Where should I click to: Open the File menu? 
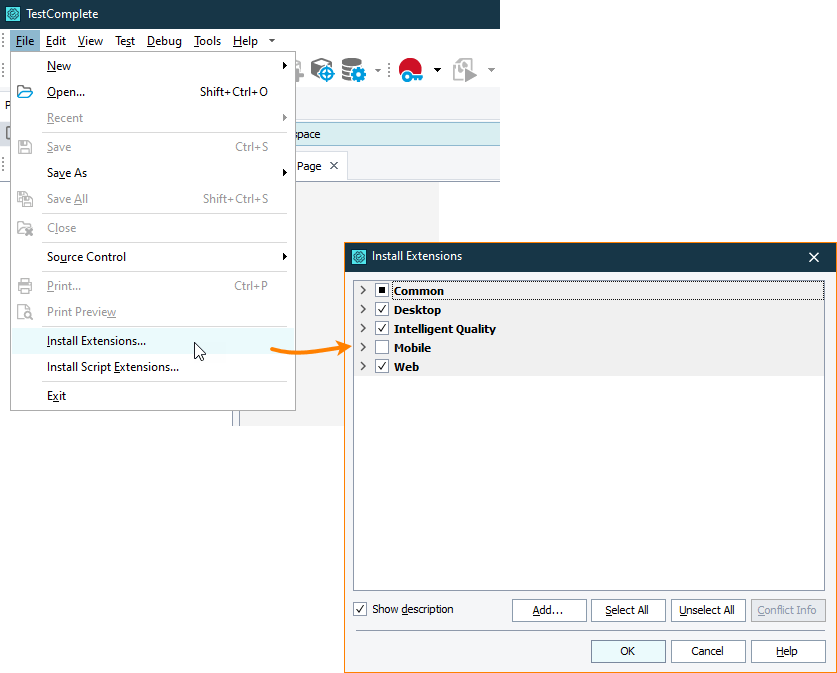click(25, 41)
